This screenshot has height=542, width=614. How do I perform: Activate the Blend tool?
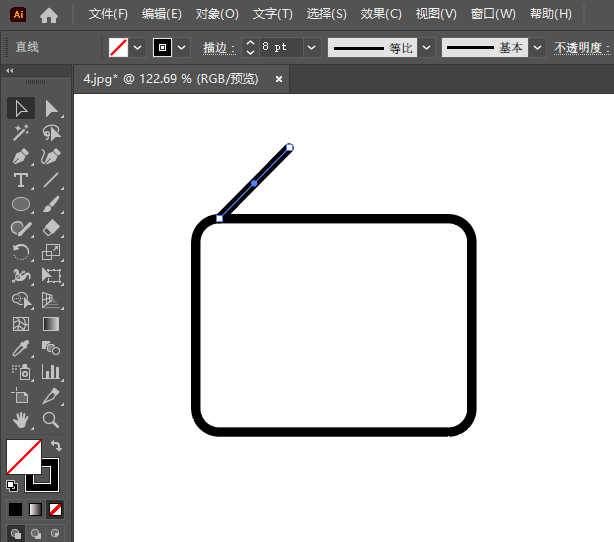(51, 348)
